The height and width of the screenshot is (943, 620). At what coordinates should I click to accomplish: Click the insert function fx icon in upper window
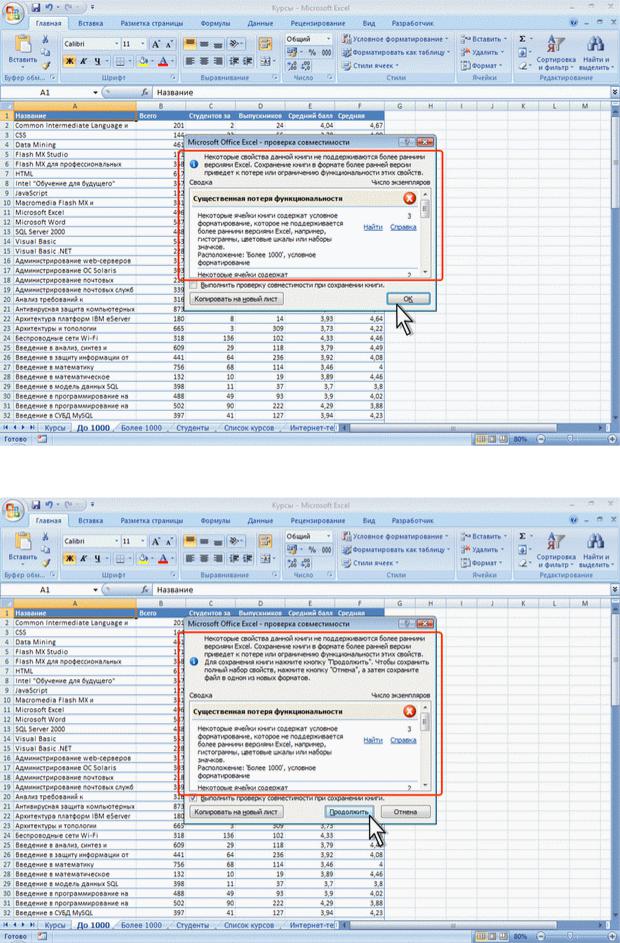point(145,93)
